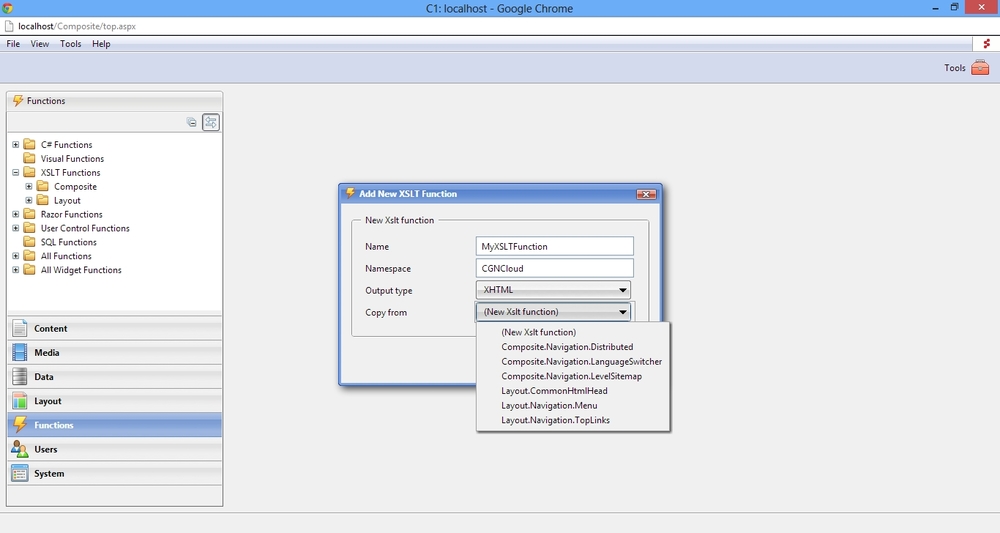Open the View menu

point(40,44)
